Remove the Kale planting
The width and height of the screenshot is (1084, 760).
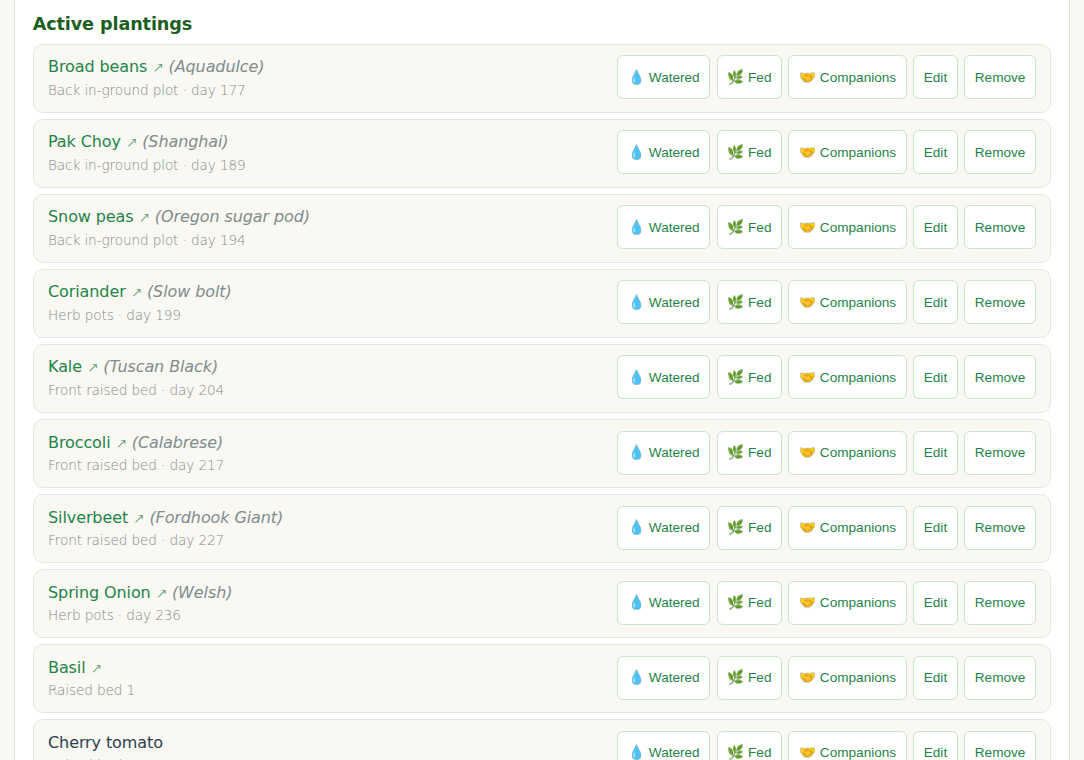tap(1000, 378)
